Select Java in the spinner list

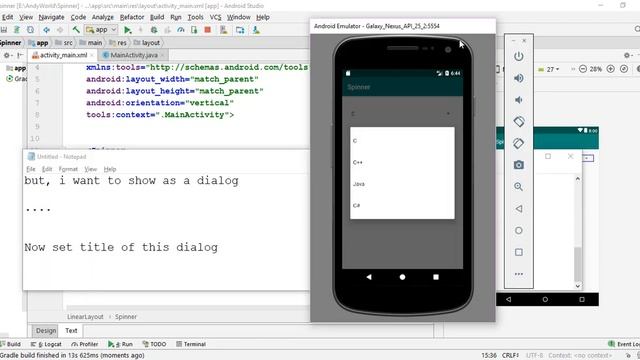coord(402,184)
